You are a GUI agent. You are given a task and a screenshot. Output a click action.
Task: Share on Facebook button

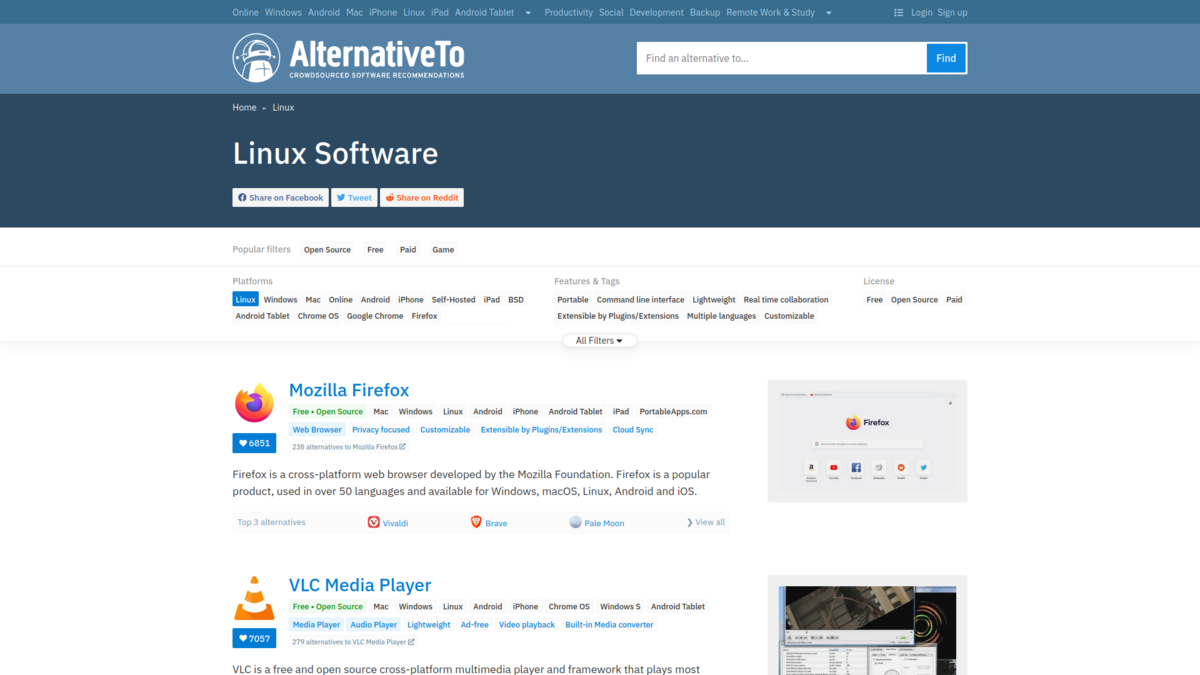281,198
